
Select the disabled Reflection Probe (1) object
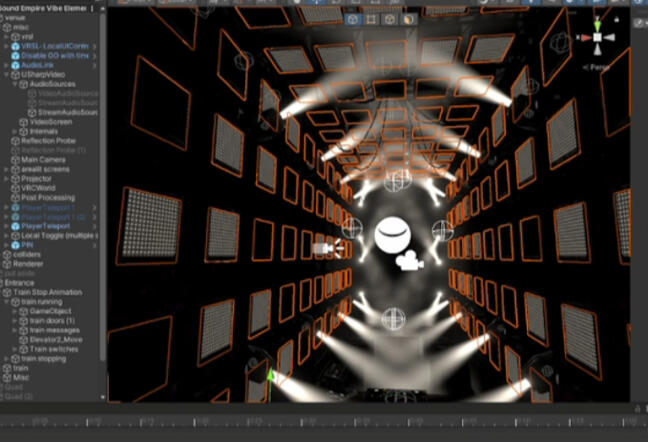click(53, 150)
